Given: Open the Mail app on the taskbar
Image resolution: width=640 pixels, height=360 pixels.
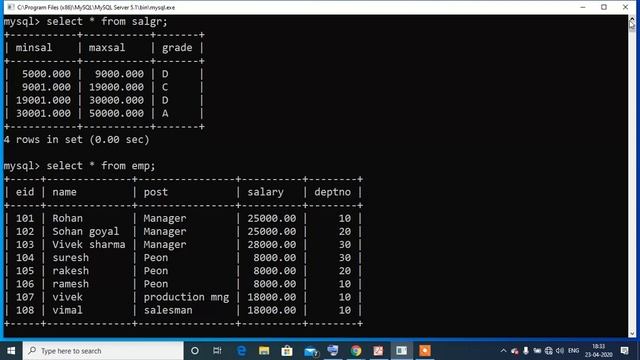Looking at the screenshot, I should tap(310, 351).
